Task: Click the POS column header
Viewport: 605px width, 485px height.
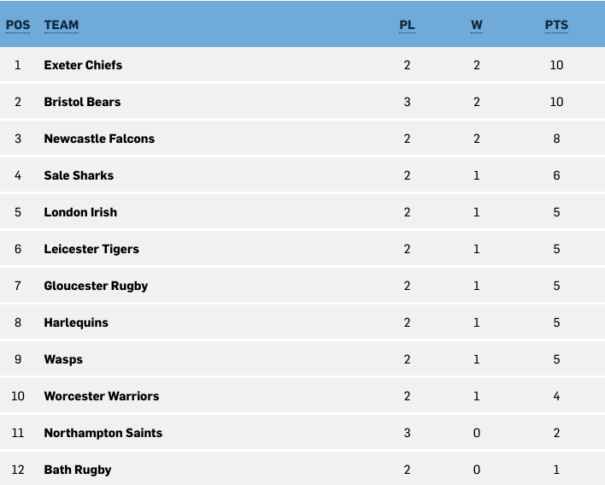Action: click(x=18, y=25)
